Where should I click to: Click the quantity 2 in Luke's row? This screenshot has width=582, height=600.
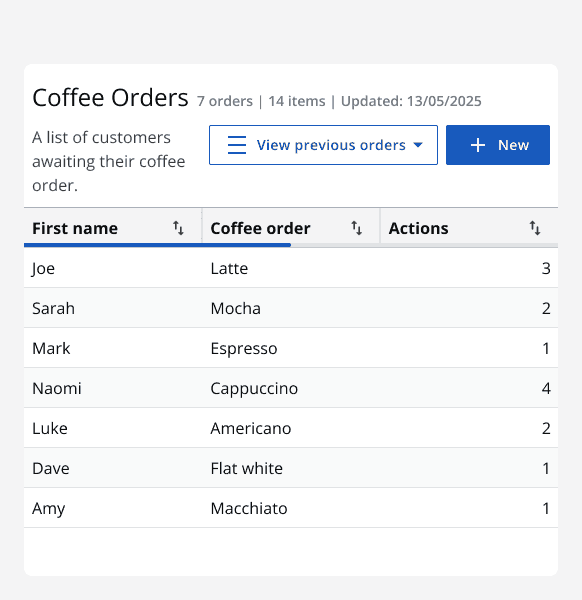(546, 428)
